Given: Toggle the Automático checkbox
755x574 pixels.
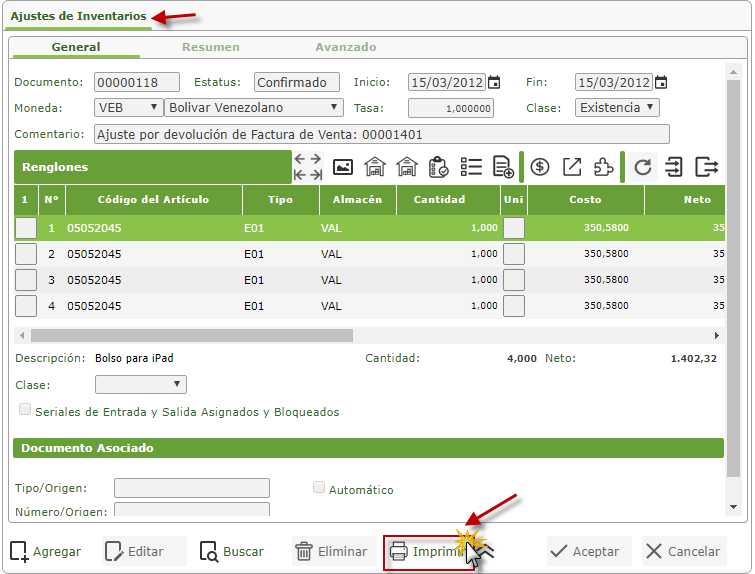Looking at the screenshot, I should [320, 488].
